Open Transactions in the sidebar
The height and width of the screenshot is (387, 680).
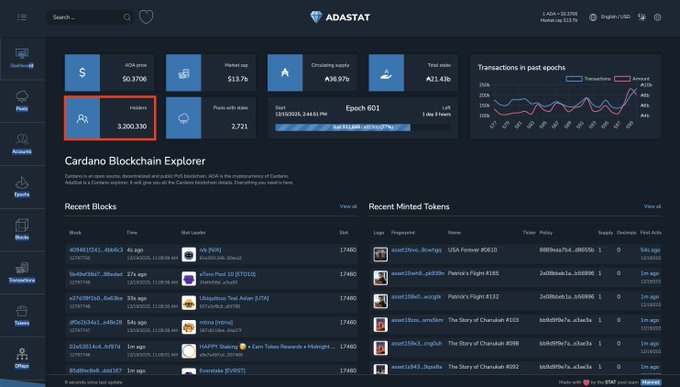tap(22, 272)
